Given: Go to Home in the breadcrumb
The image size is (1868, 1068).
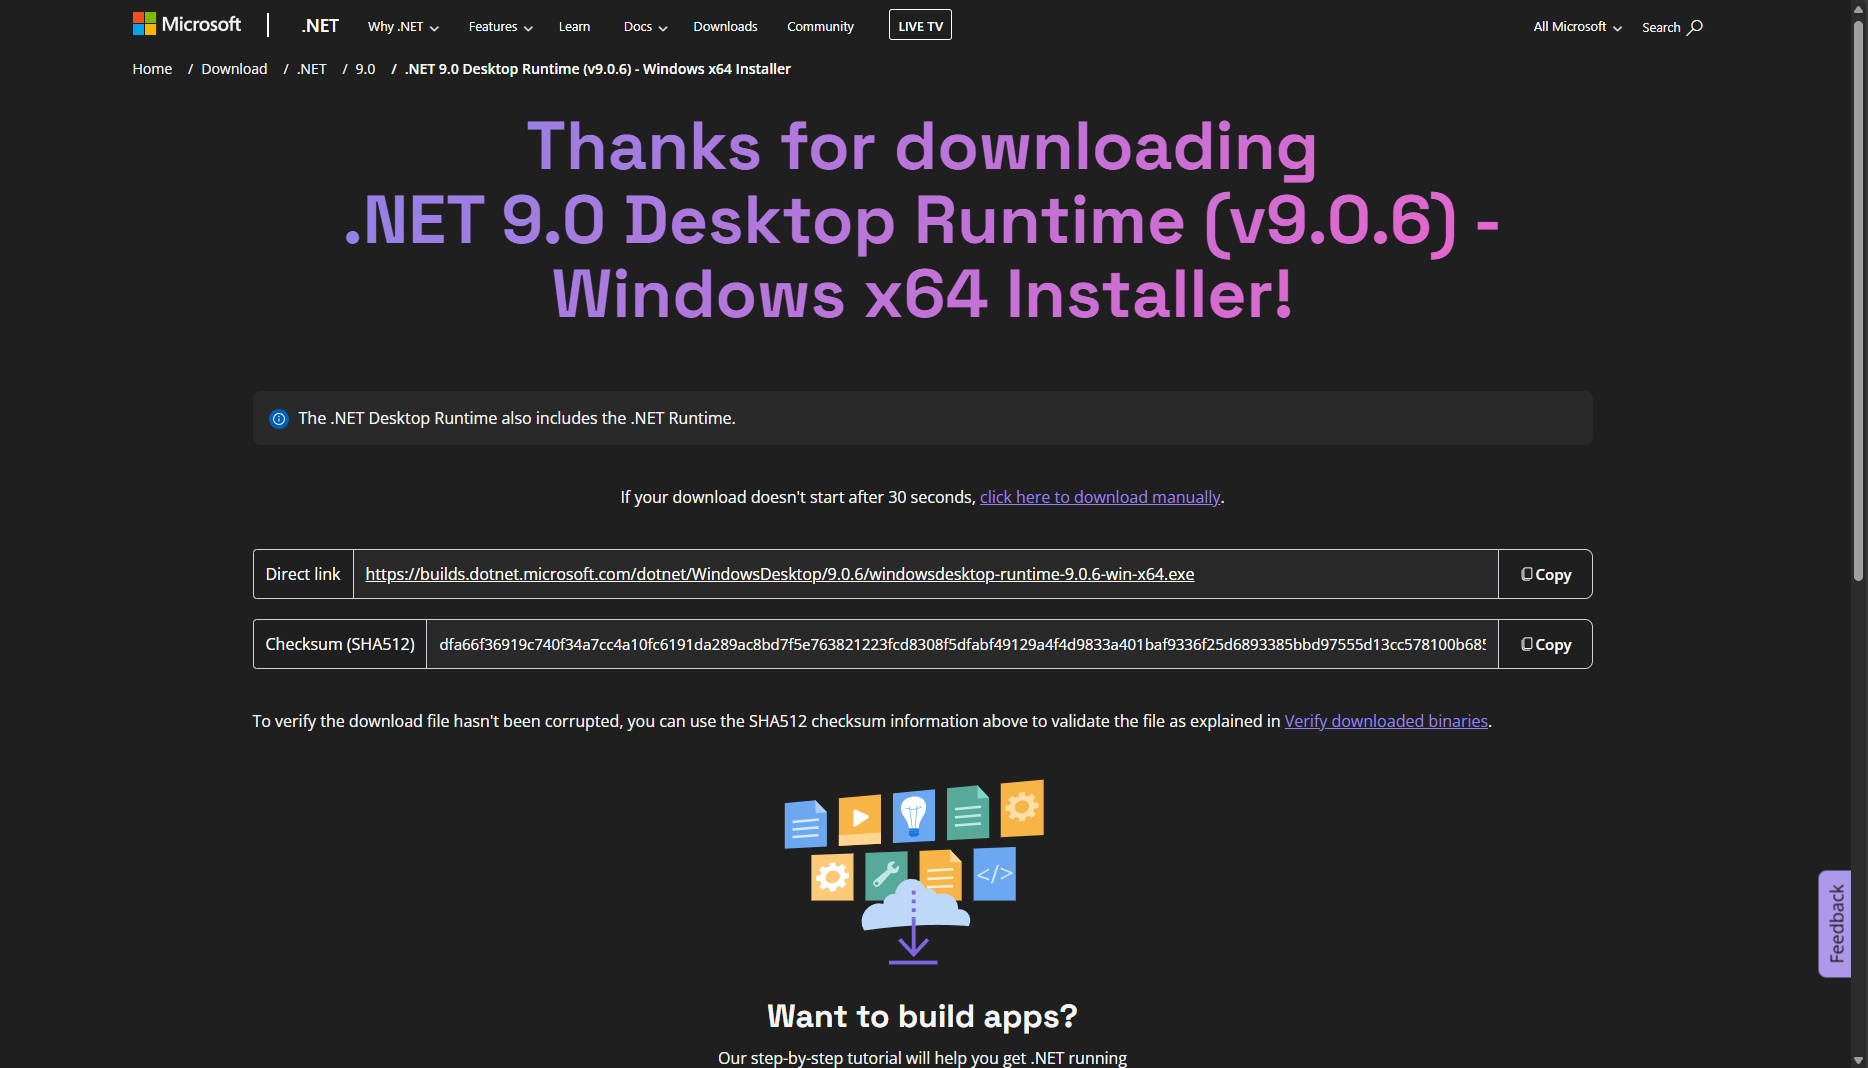Looking at the screenshot, I should (x=152, y=69).
